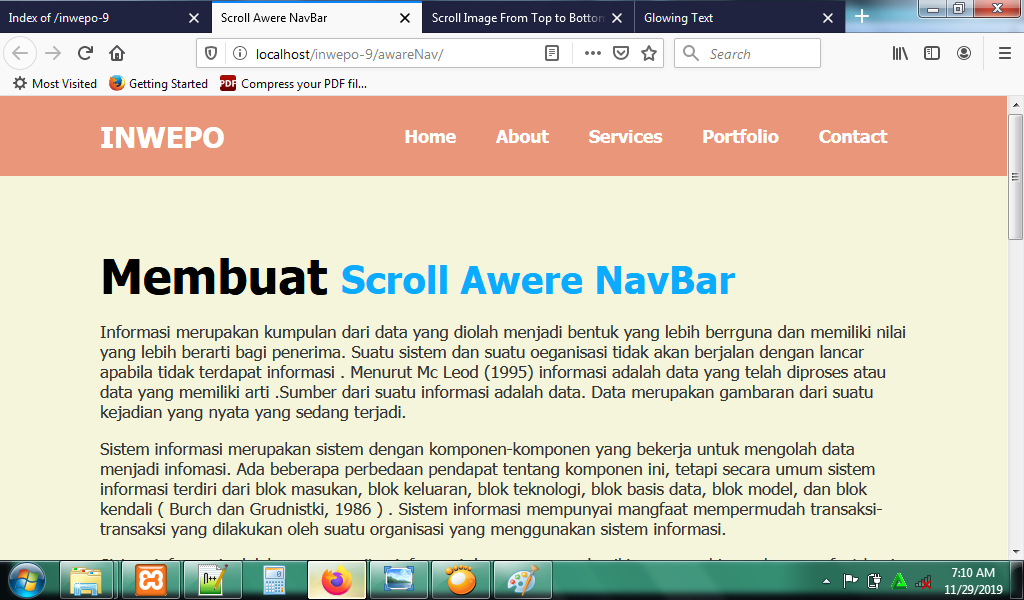Save page to Pocket
Image resolution: width=1024 pixels, height=600 pixels.
pyautogui.click(x=621, y=53)
